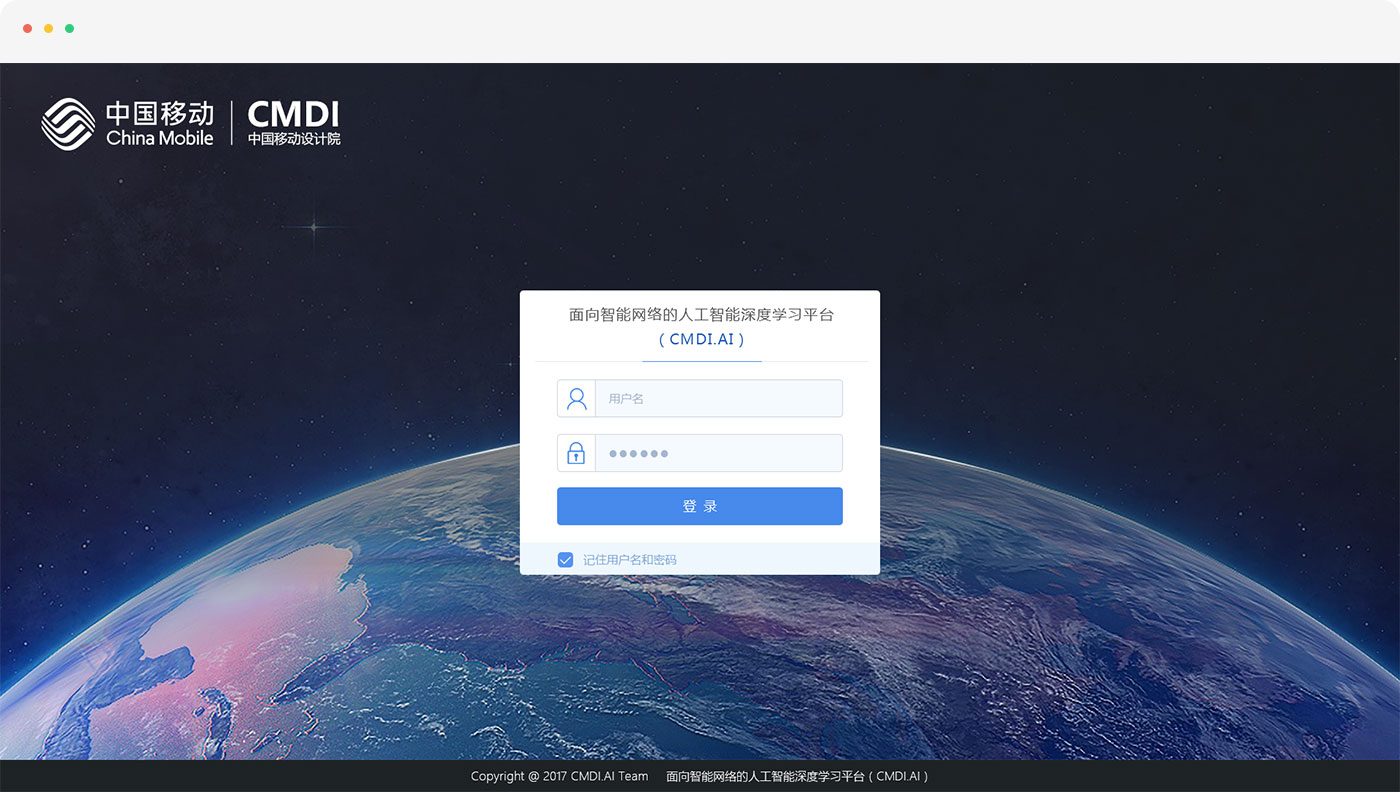Click the ( CMDI.AI ) title link
This screenshot has width=1400, height=792.
(700, 339)
